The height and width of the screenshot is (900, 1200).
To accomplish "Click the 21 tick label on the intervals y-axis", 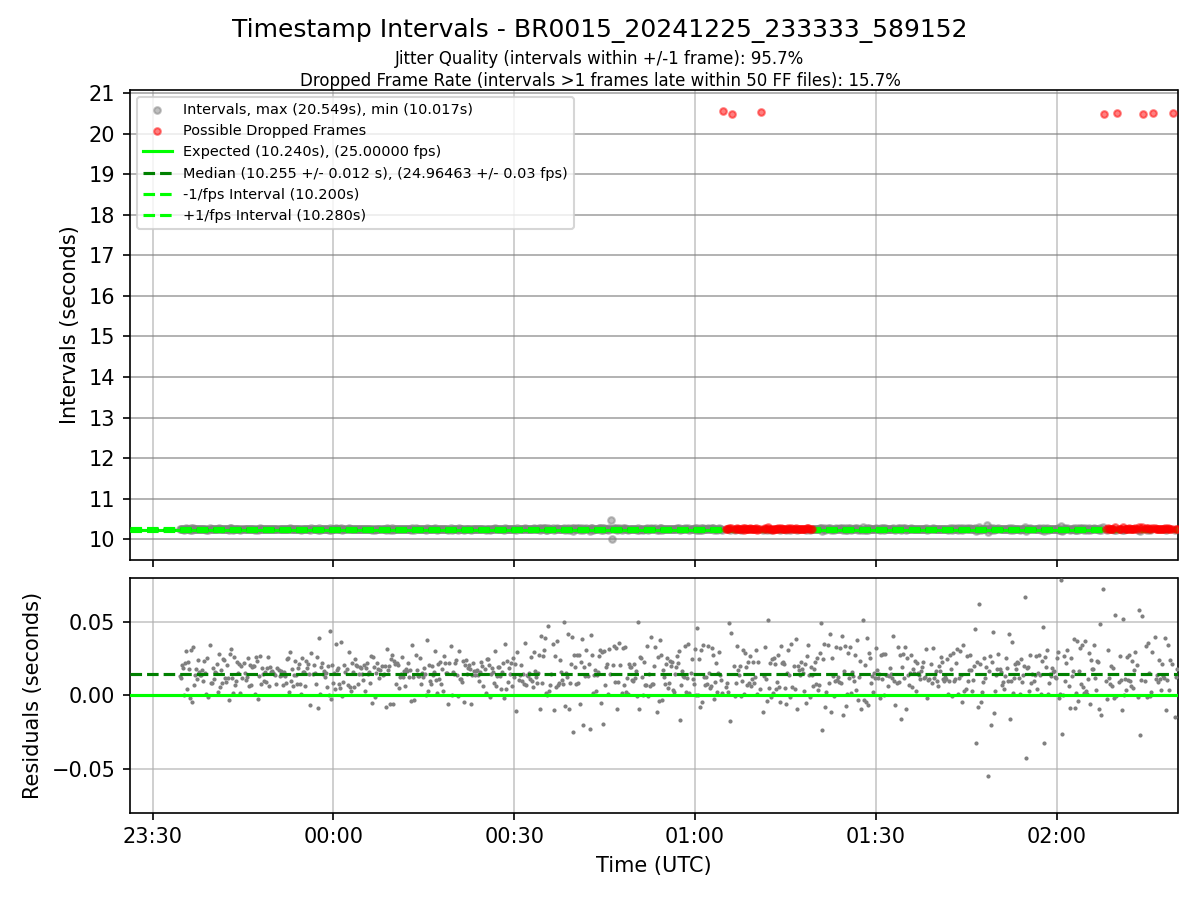I will [x=104, y=94].
